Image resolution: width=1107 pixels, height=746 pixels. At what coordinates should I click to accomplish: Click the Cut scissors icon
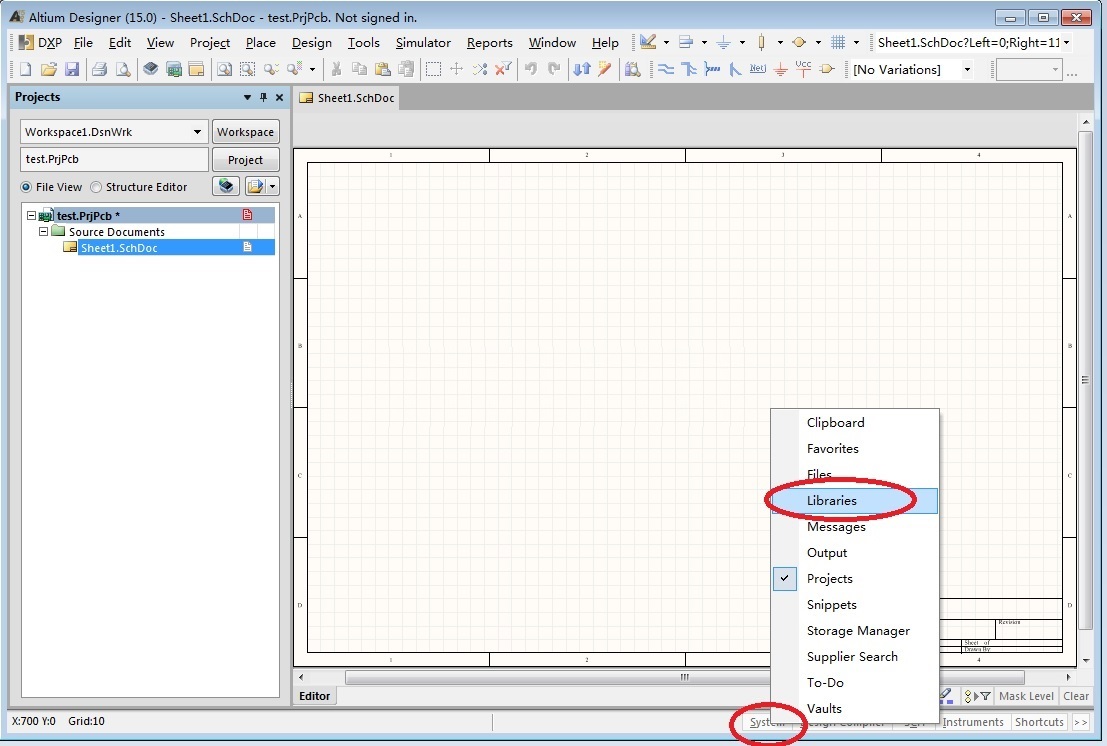pos(336,69)
